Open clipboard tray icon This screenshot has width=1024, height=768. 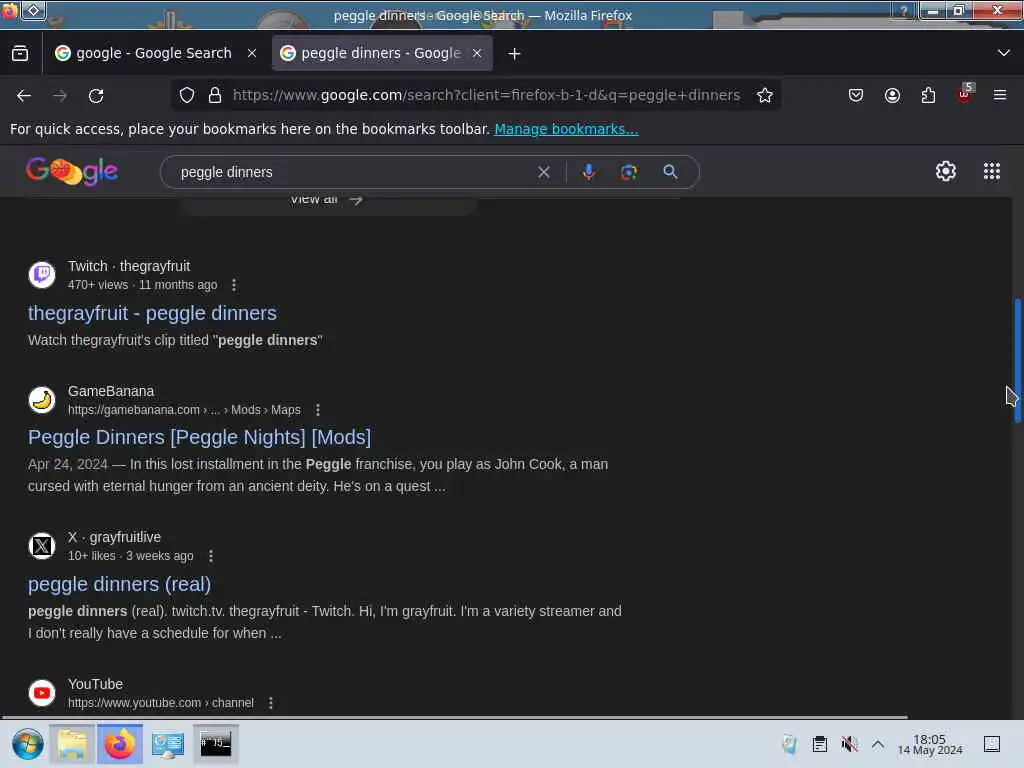[x=820, y=744]
